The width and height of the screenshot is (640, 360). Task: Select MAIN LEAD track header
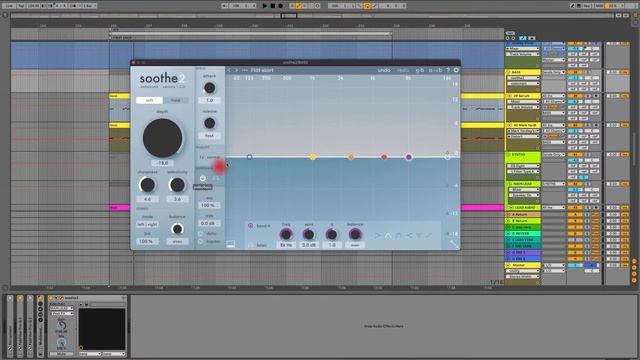tap(523, 184)
